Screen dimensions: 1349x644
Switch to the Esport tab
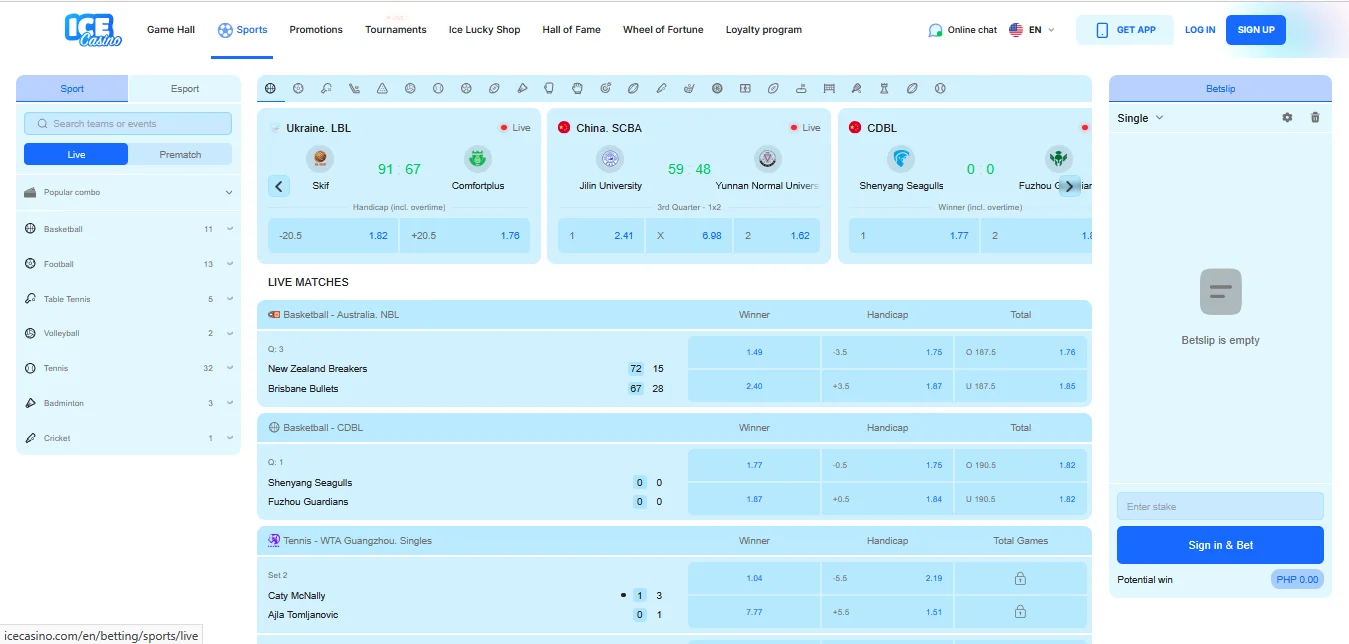tap(185, 89)
